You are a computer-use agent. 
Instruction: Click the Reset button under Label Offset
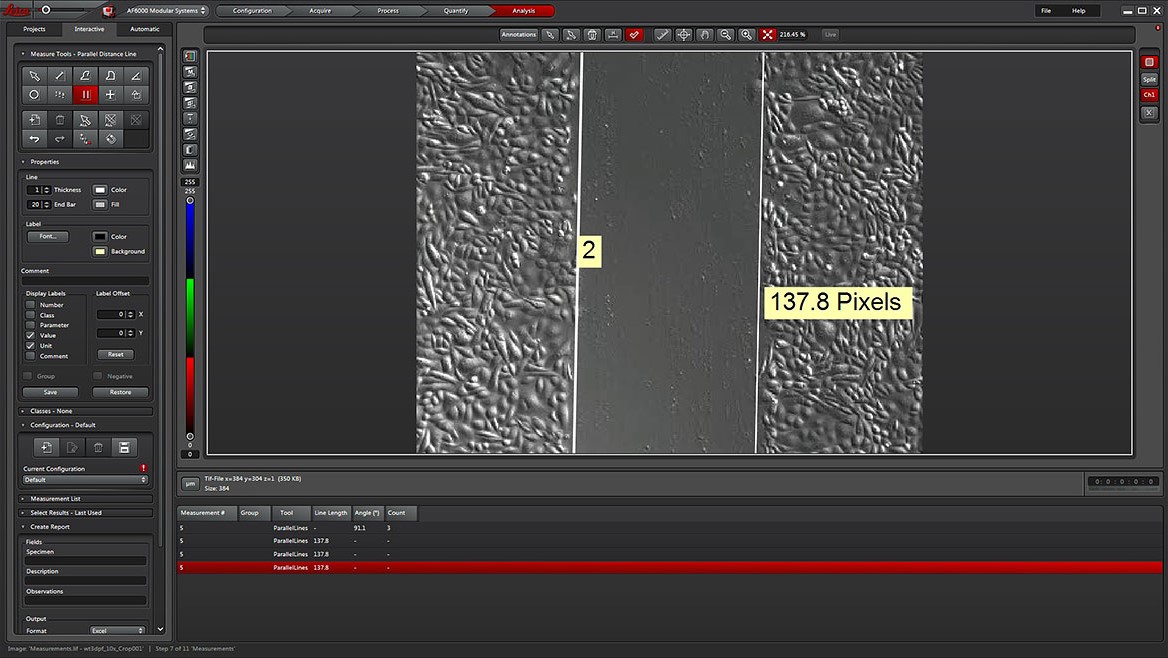[115, 353]
